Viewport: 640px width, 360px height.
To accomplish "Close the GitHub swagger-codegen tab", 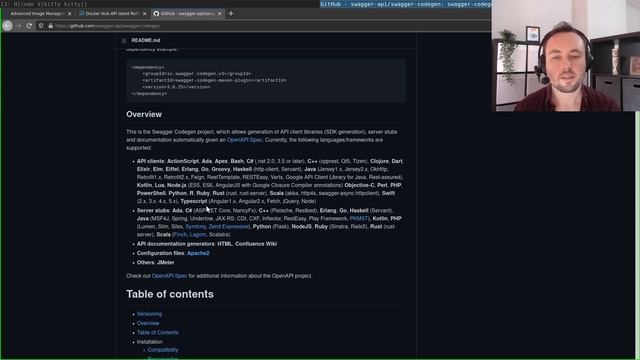I will click(220, 13).
